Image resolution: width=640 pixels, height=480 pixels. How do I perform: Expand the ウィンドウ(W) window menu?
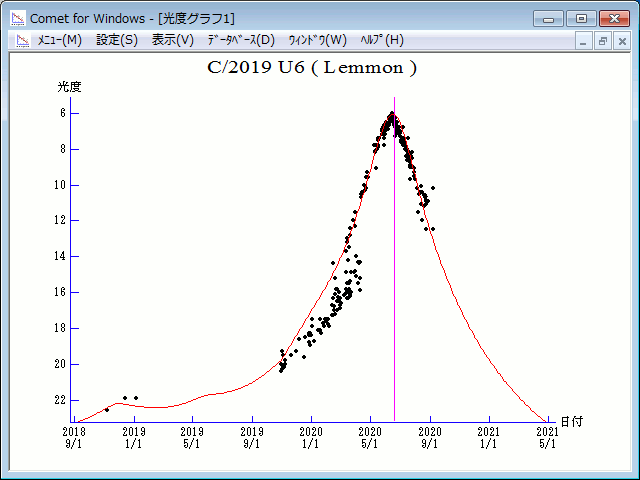click(x=317, y=40)
